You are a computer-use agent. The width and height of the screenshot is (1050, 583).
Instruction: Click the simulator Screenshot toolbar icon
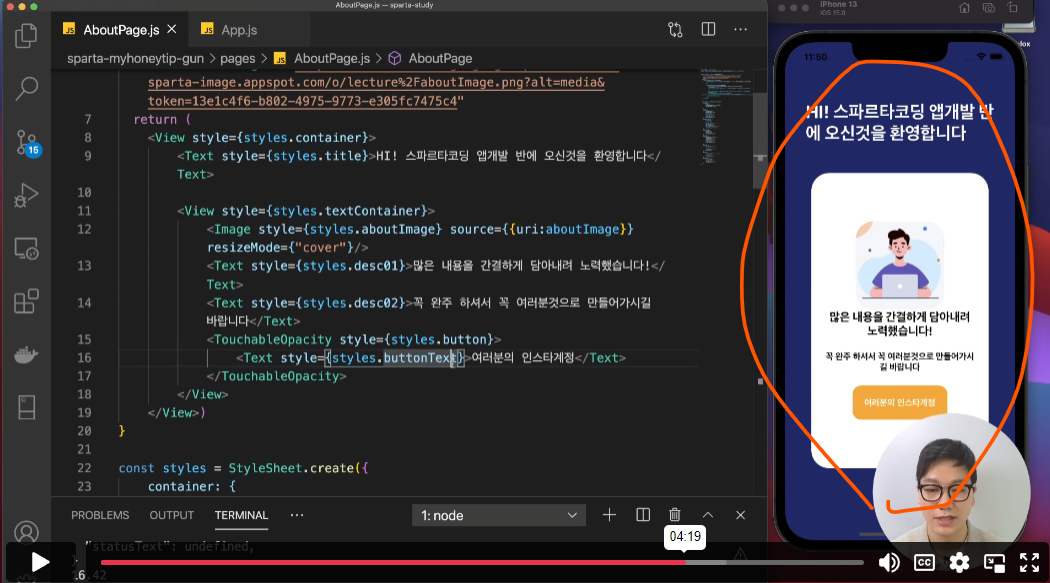point(989,8)
